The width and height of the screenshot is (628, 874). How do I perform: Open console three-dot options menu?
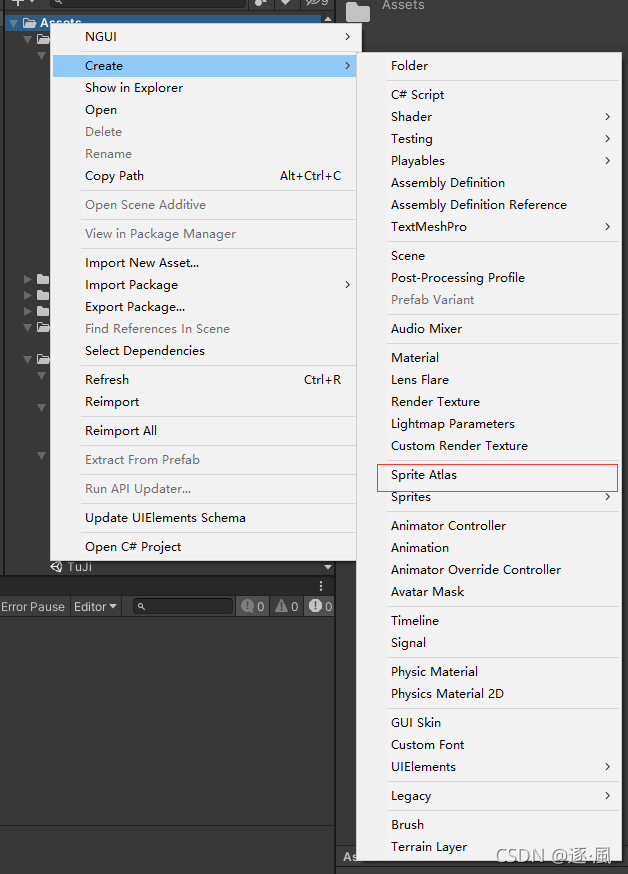point(321,586)
